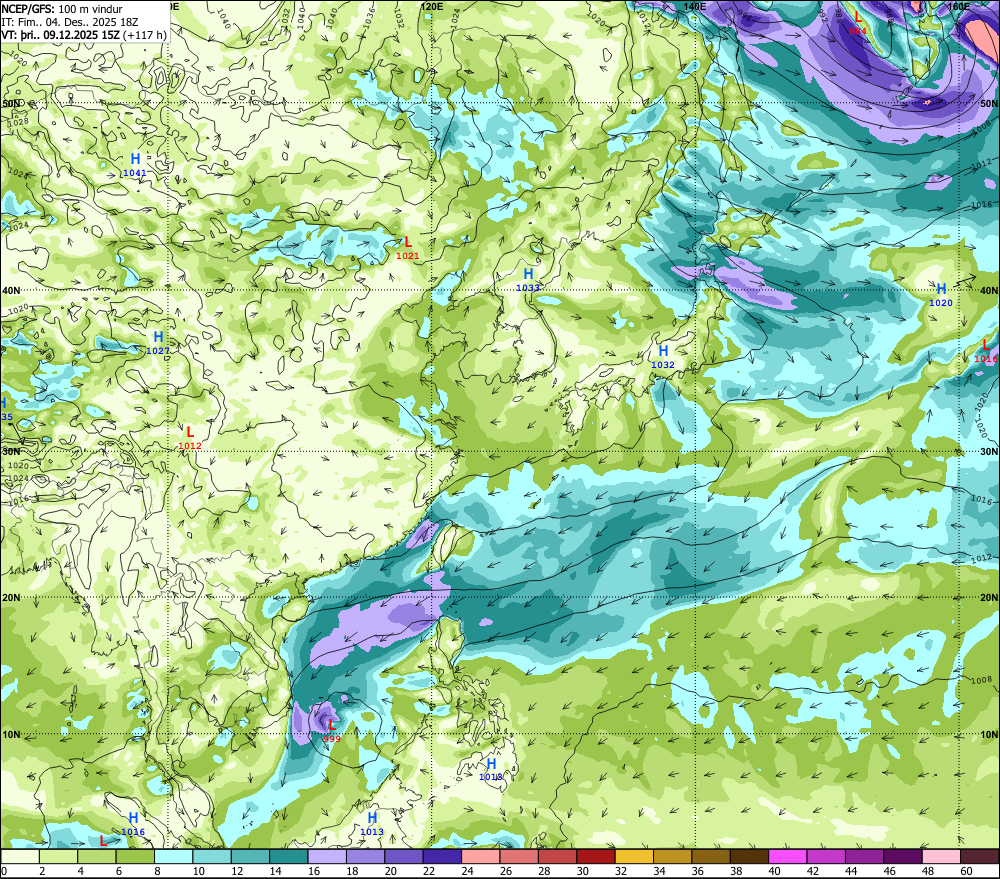Click the legend value 10
Screen dimensions: 1000x879
198,871
